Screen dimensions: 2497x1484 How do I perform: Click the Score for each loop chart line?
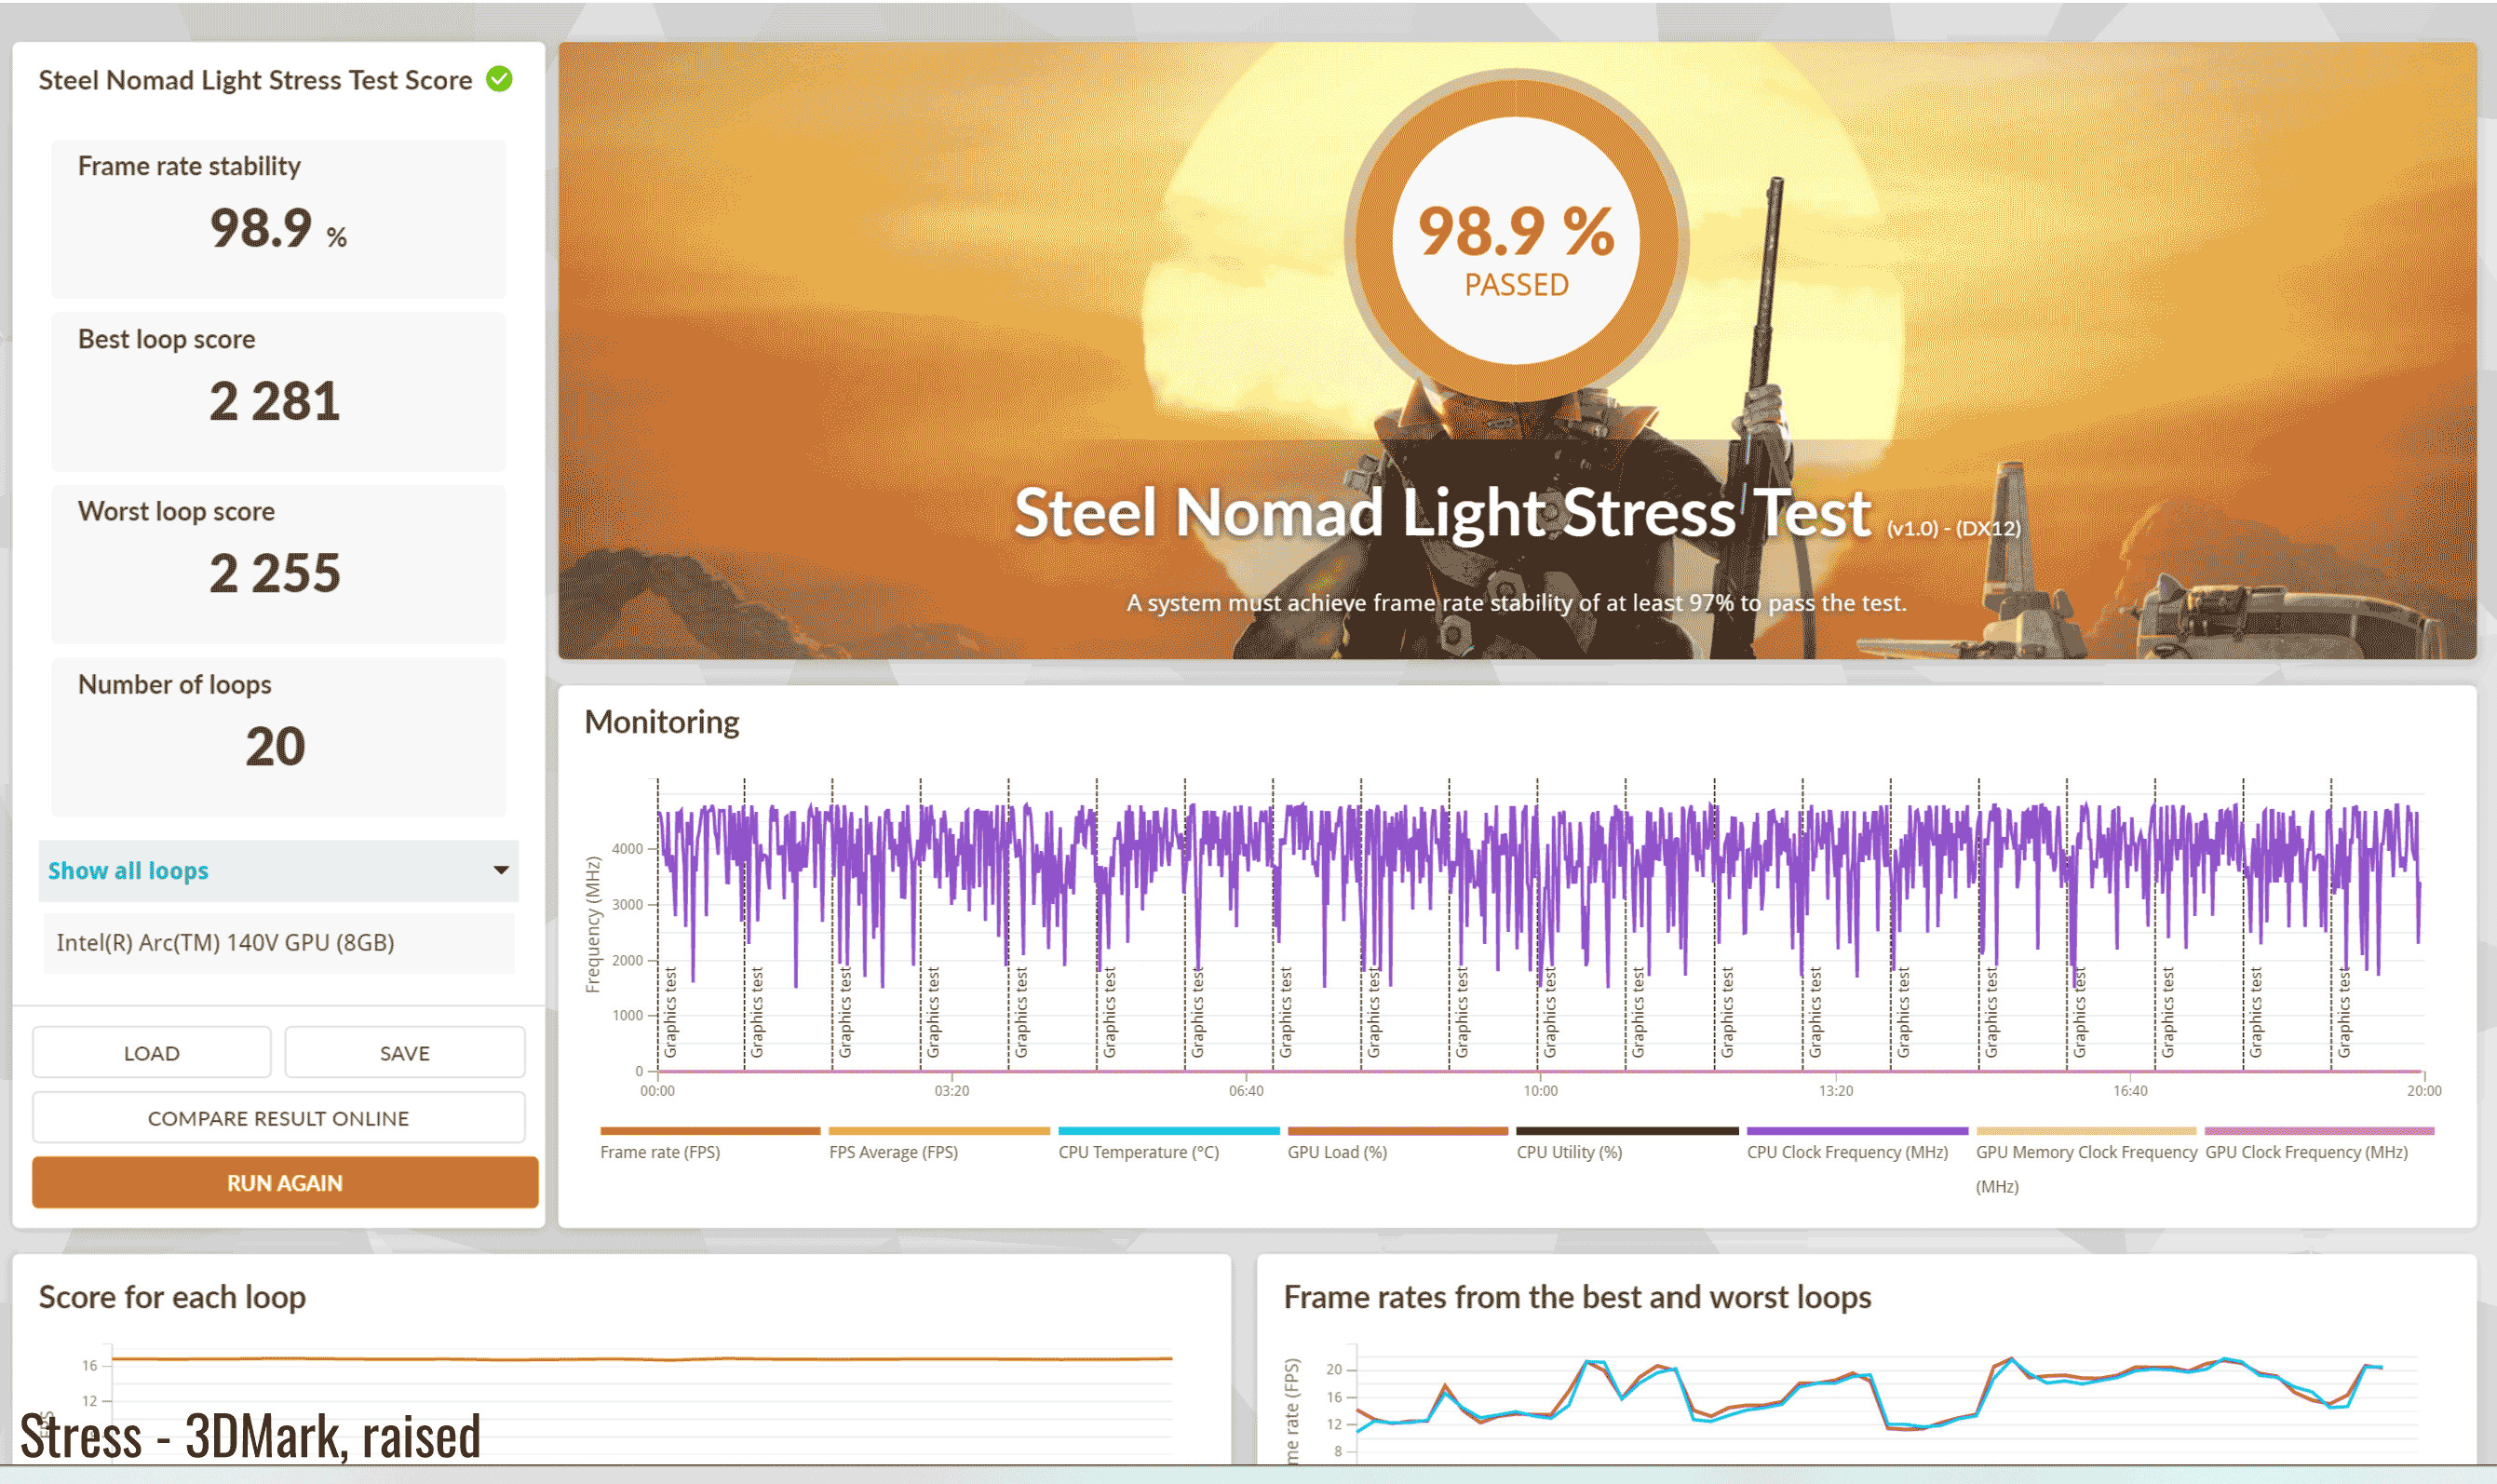point(640,1359)
